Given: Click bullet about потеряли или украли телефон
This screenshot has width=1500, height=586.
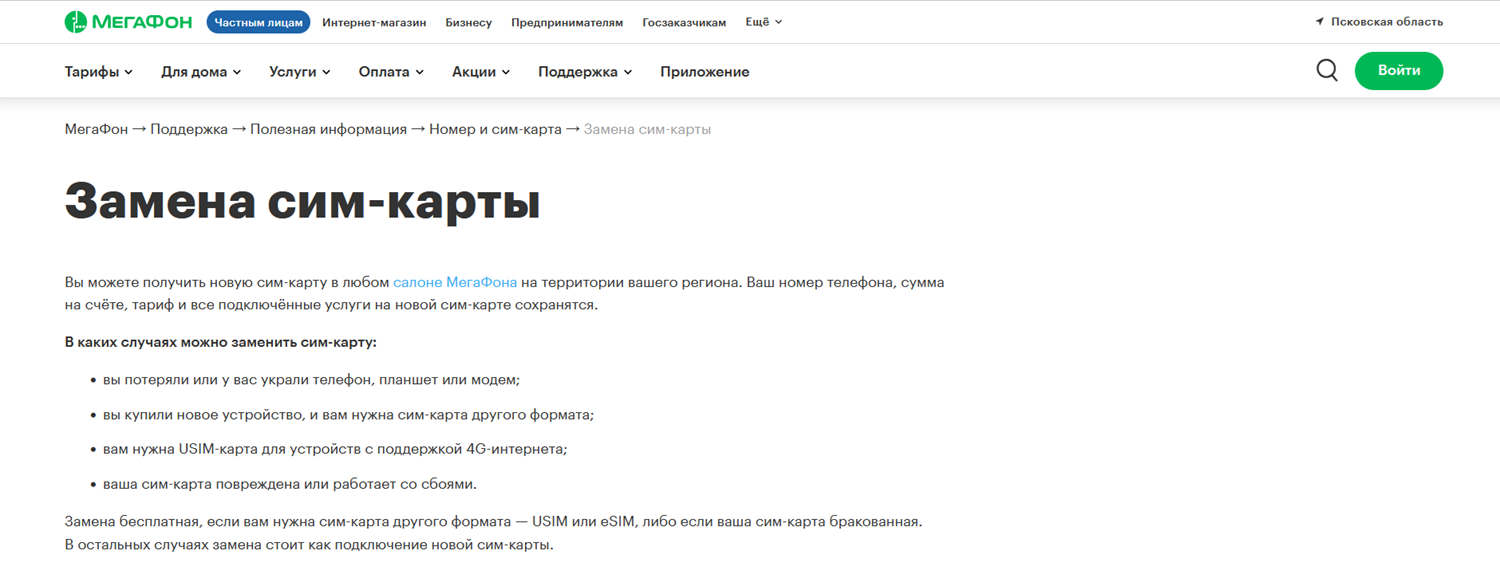Looking at the screenshot, I should (312, 380).
